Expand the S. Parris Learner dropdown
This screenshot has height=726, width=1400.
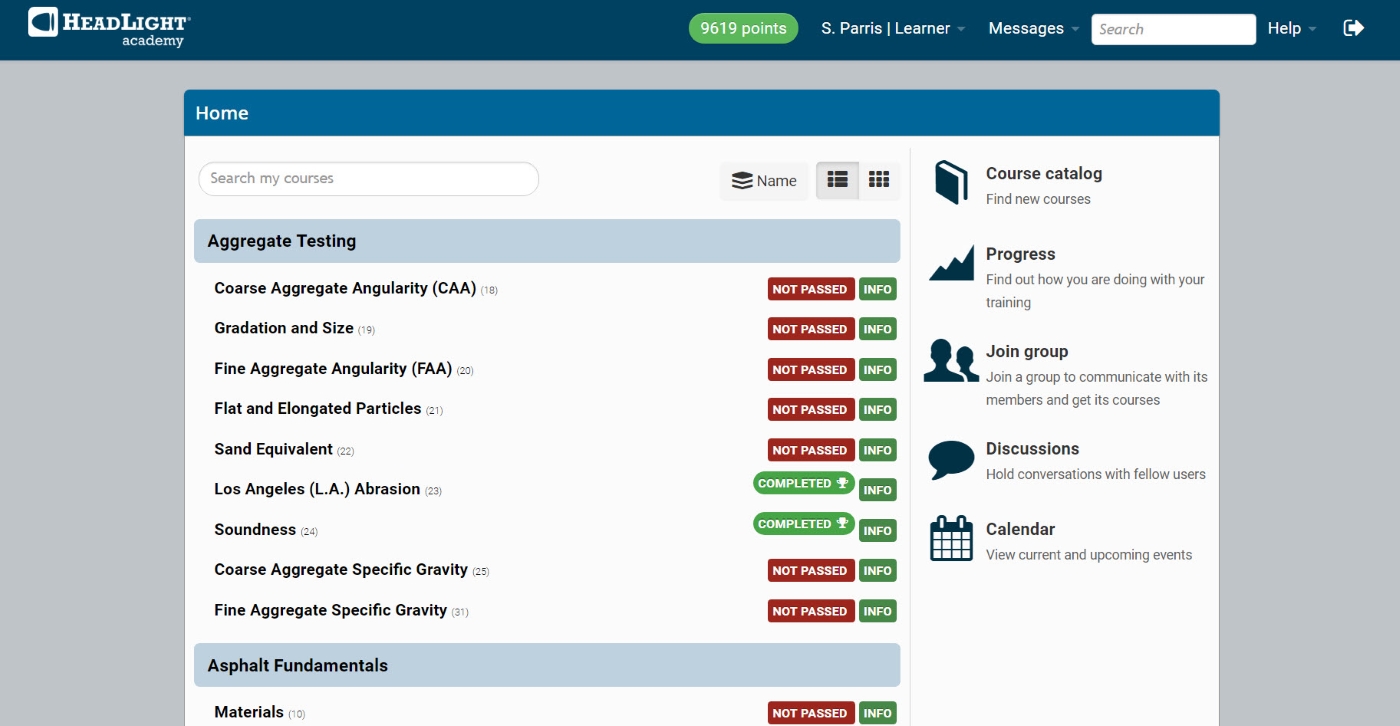click(892, 28)
